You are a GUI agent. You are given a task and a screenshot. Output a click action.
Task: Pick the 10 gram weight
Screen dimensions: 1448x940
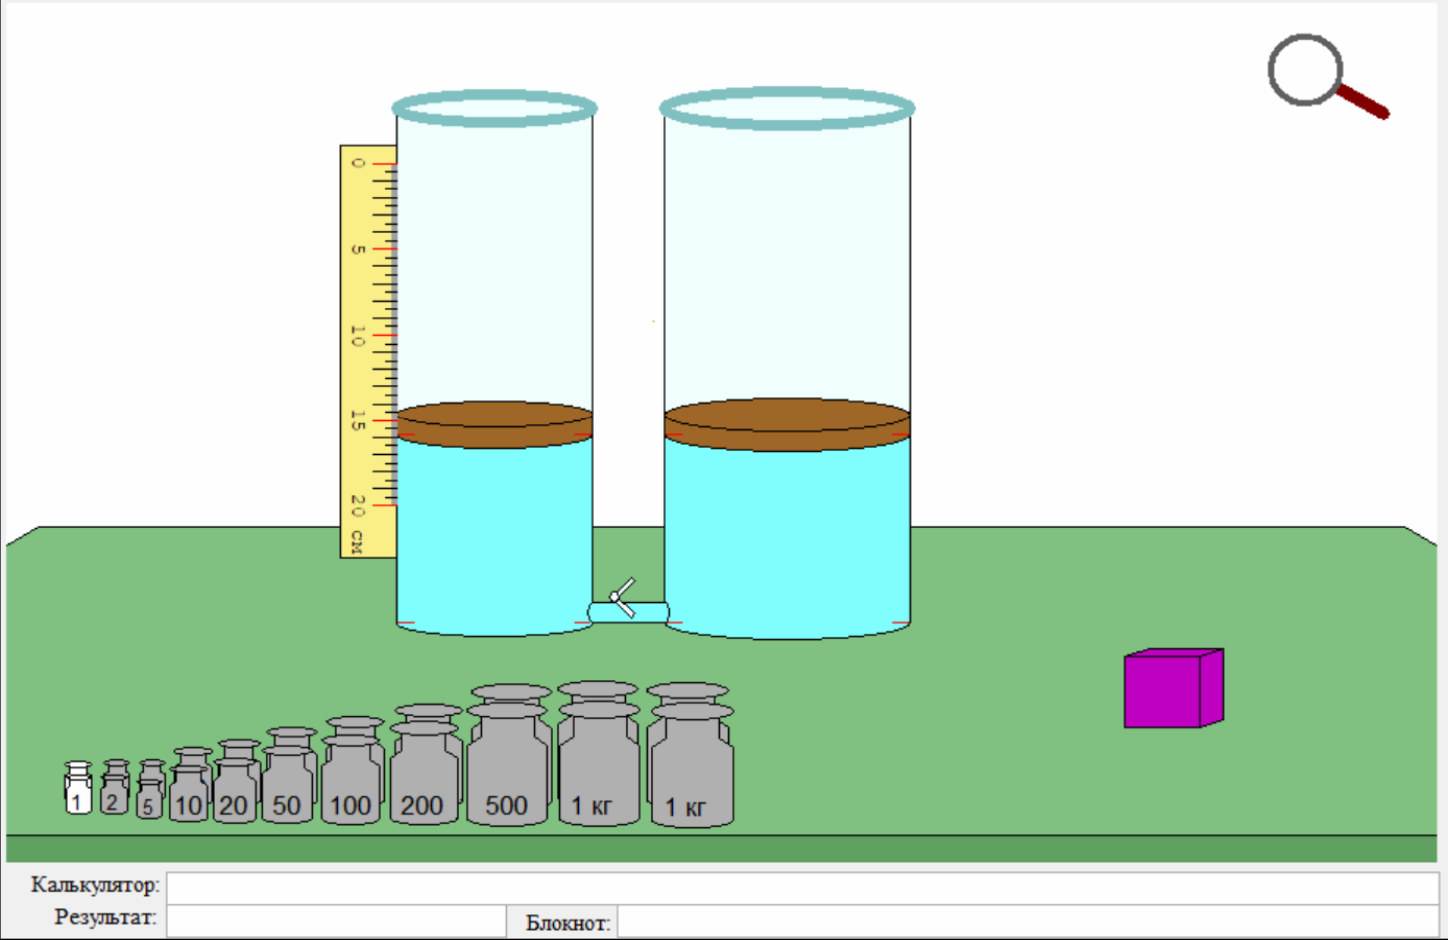coord(190,786)
